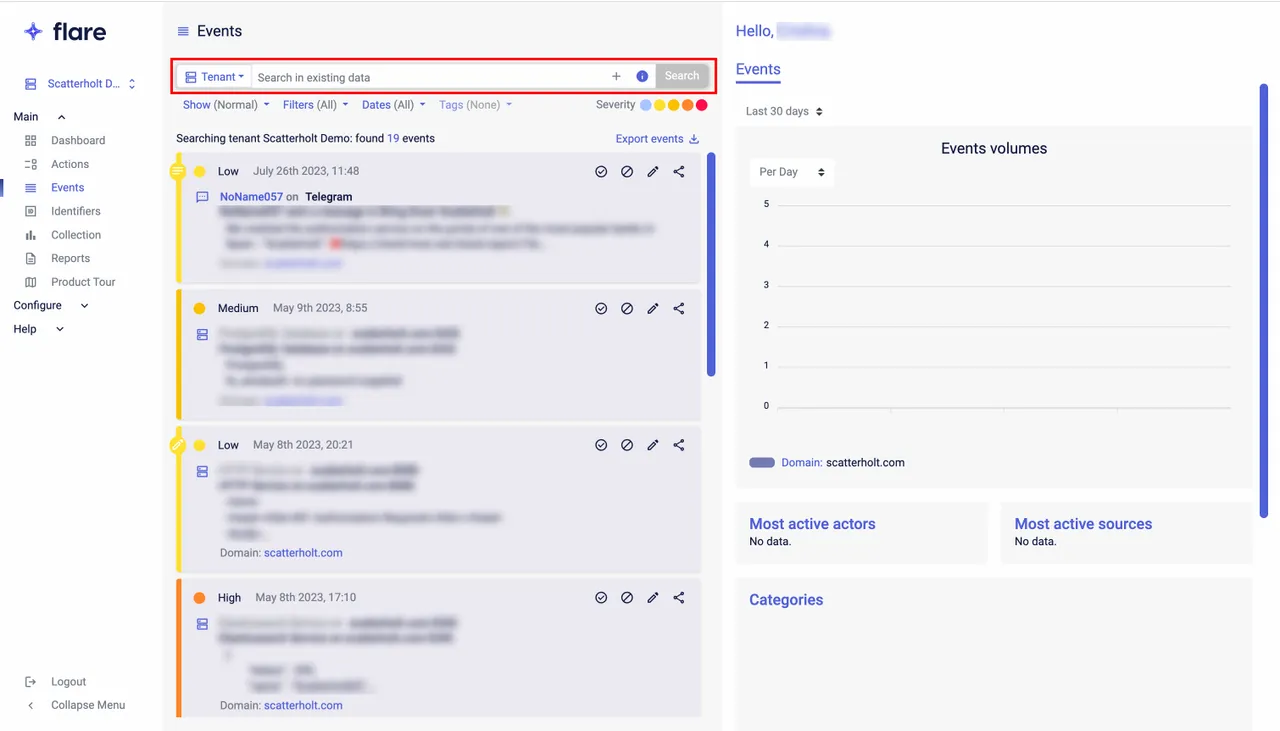Viewport: 1280px width, 731px height.
Task: Toggle the orange severity filter dot
Action: pyautogui.click(x=687, y=105)
